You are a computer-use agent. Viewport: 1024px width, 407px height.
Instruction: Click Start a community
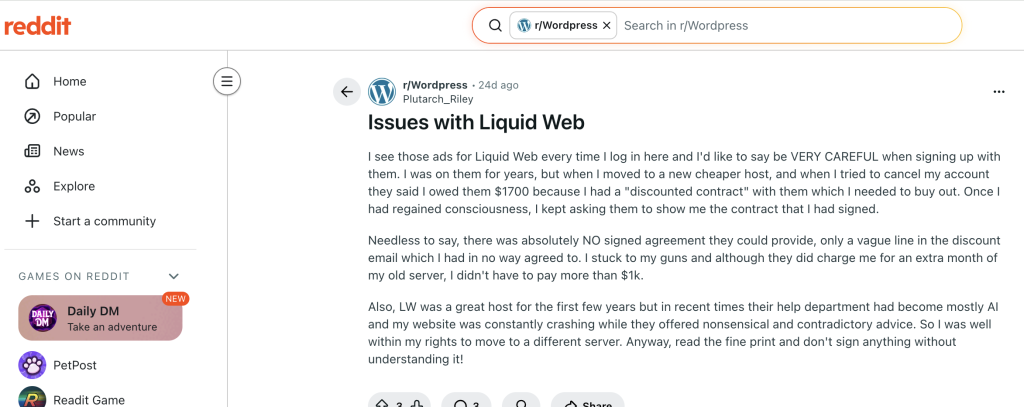(104, 221)
